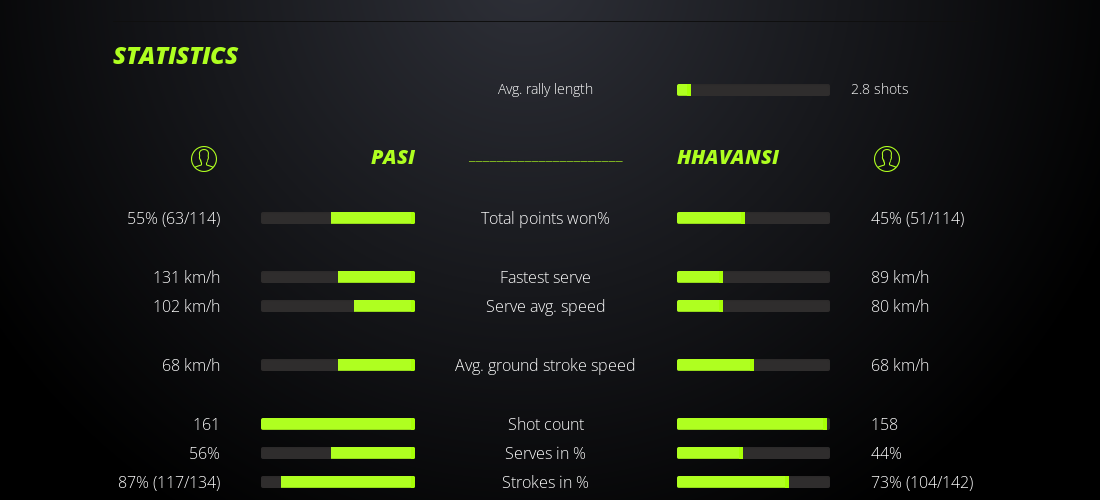Select the PASI player name

tap(393, 157)
